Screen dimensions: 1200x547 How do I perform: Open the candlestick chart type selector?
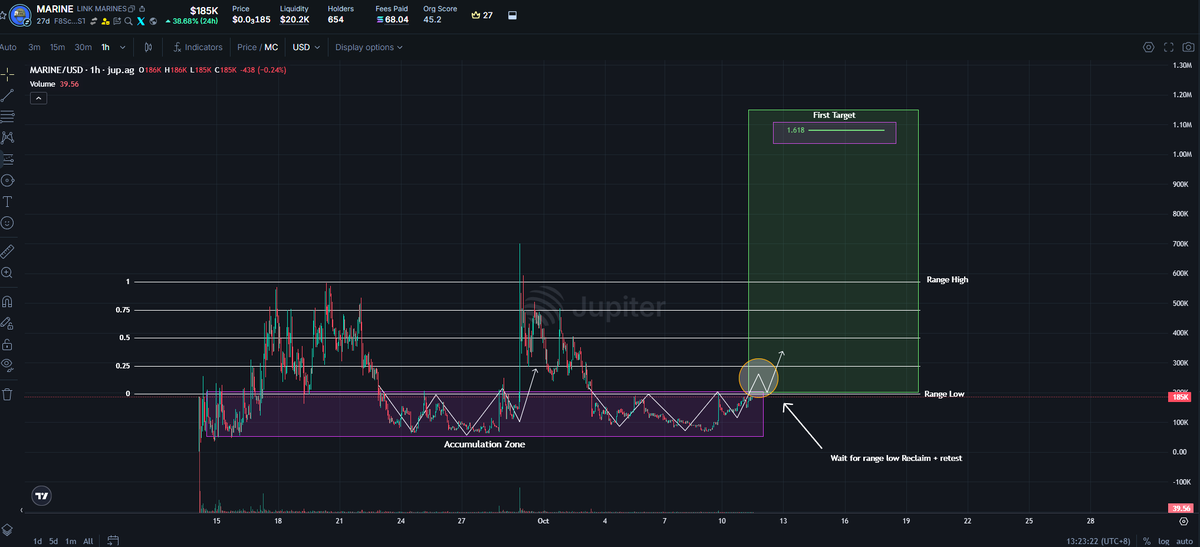point(148,47)
